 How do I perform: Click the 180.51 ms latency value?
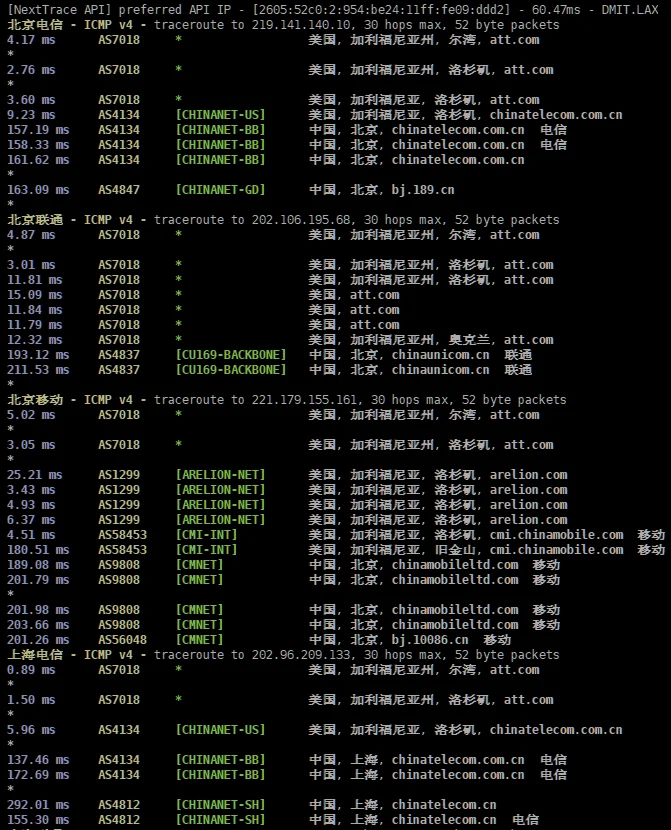(x=38, y=550)
